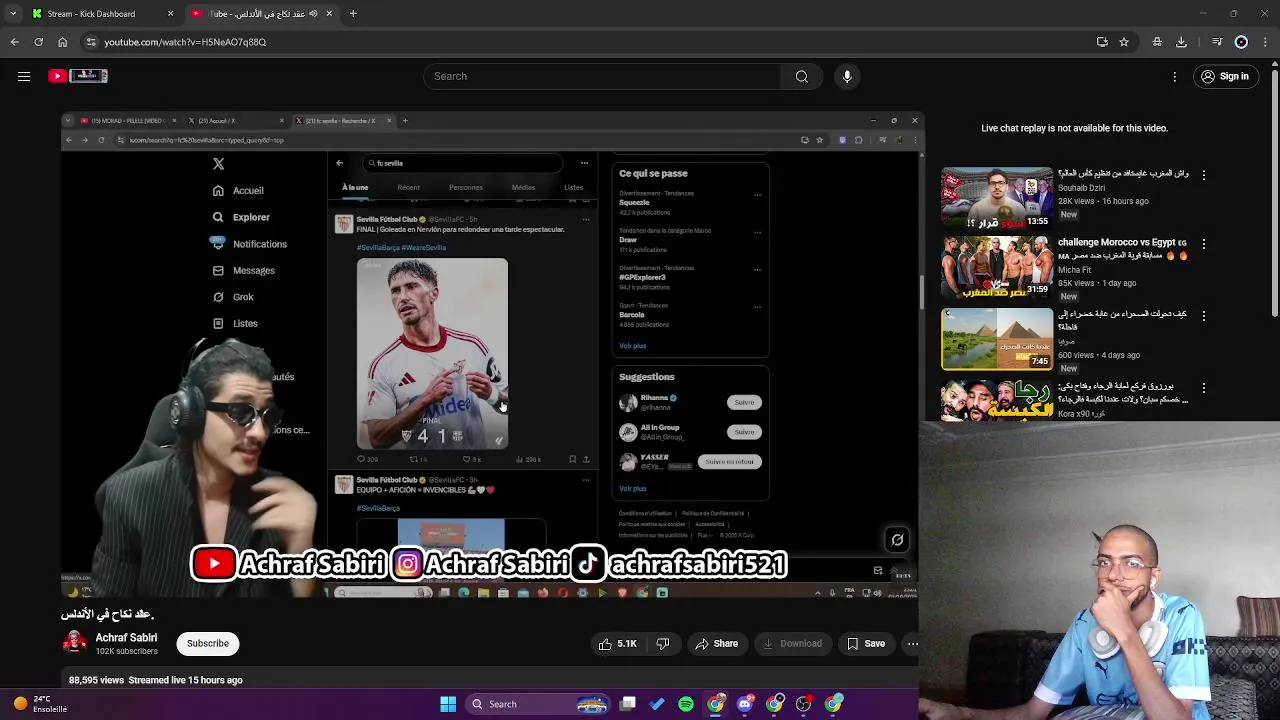Open the tab search dropdown arrow
This screenshot has width=1280, height=720.
point(13,13)
